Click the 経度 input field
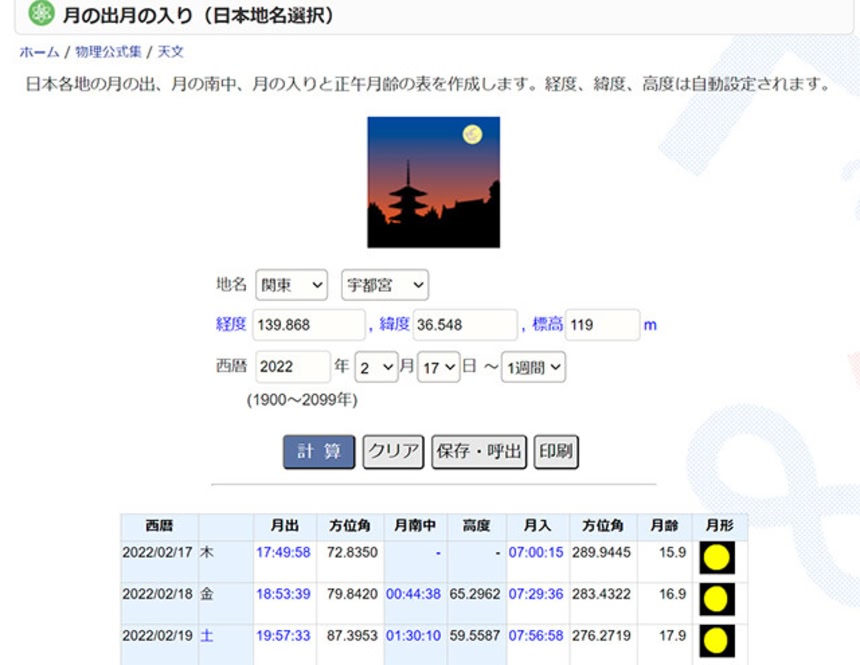 point(310,325)
